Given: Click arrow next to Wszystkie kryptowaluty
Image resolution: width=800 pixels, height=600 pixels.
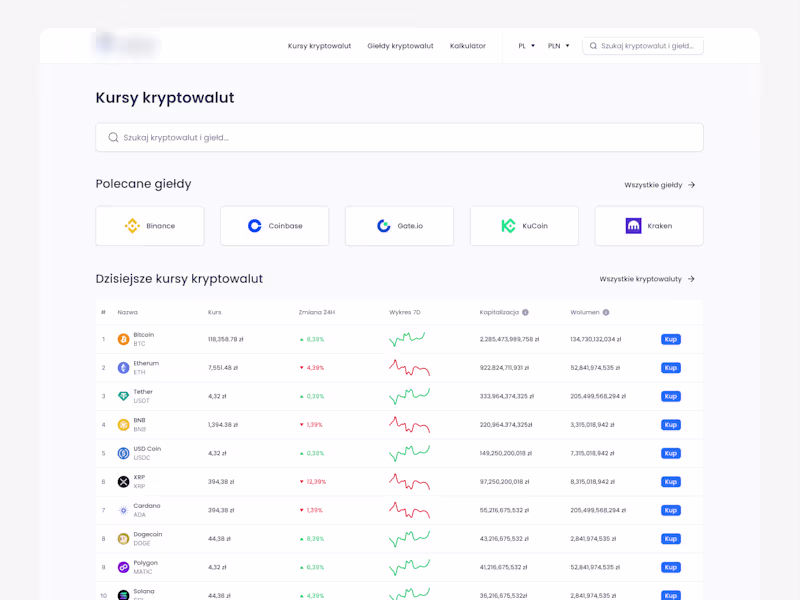Looking at the screenshot, I should [x=691, y=279].
